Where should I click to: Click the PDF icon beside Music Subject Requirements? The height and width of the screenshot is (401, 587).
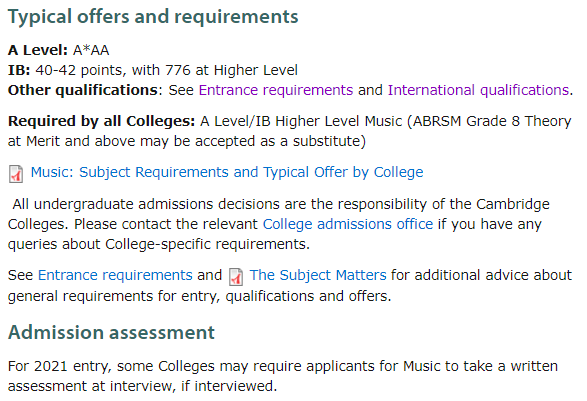(x=16, y=174)
